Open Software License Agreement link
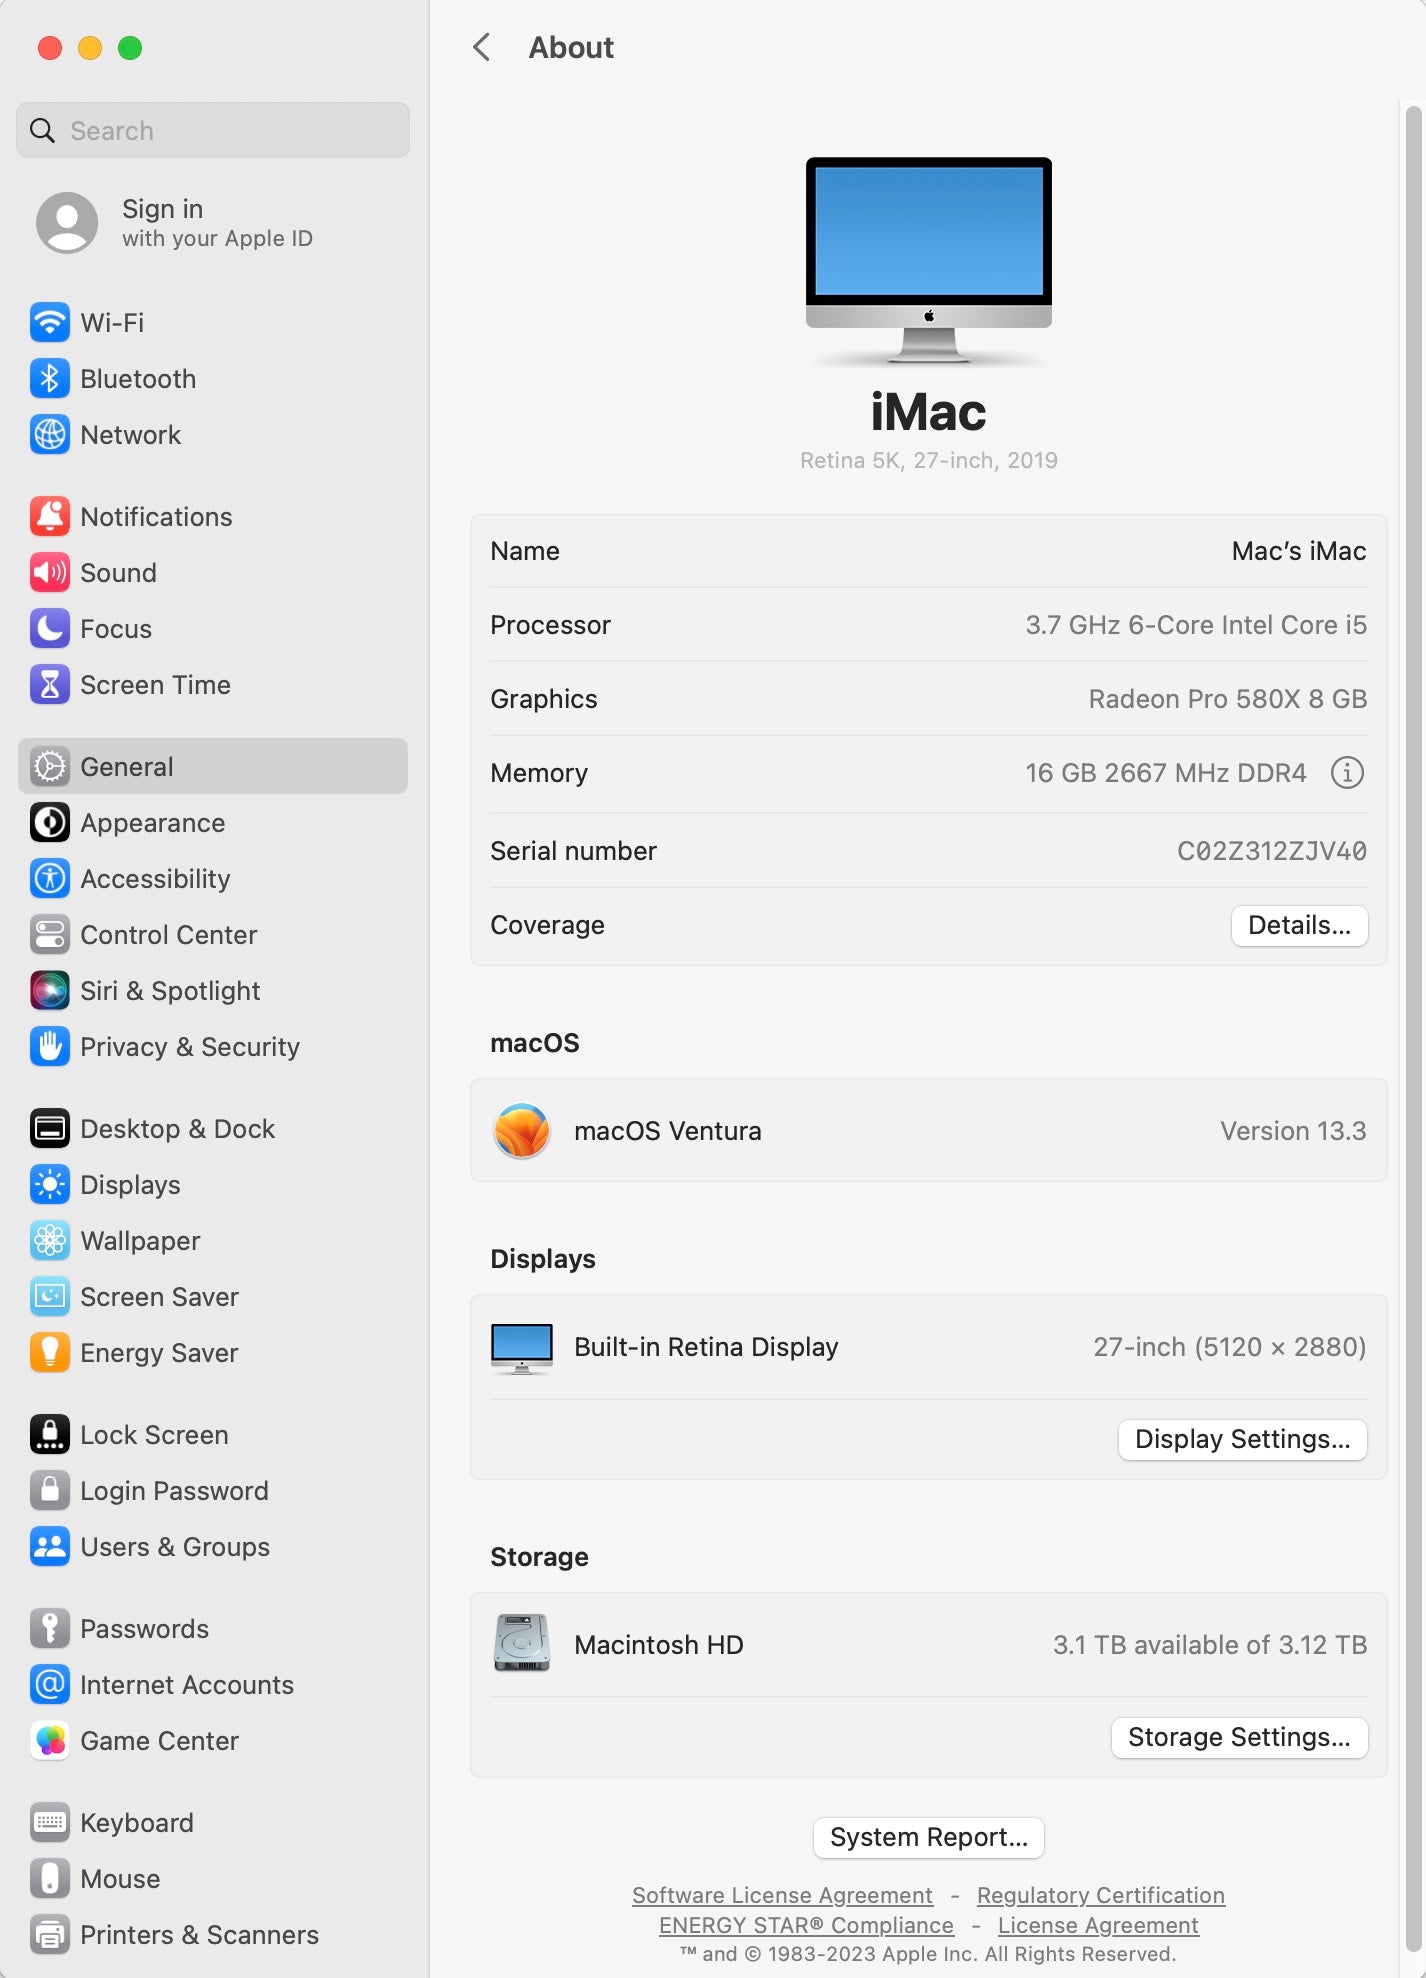The height and width of the screenshot is (1978, 1426). click(782, 1895)
